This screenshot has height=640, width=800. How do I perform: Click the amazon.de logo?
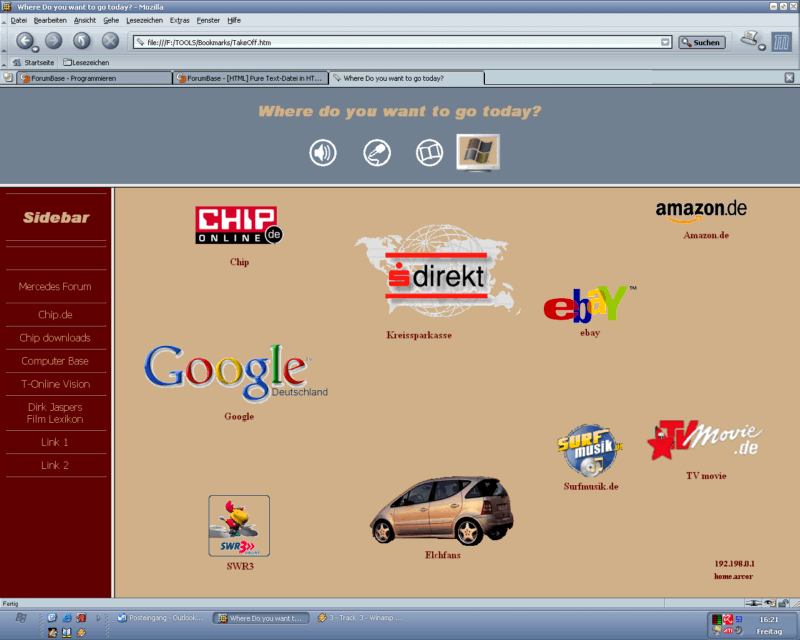[x=701, y=211]
